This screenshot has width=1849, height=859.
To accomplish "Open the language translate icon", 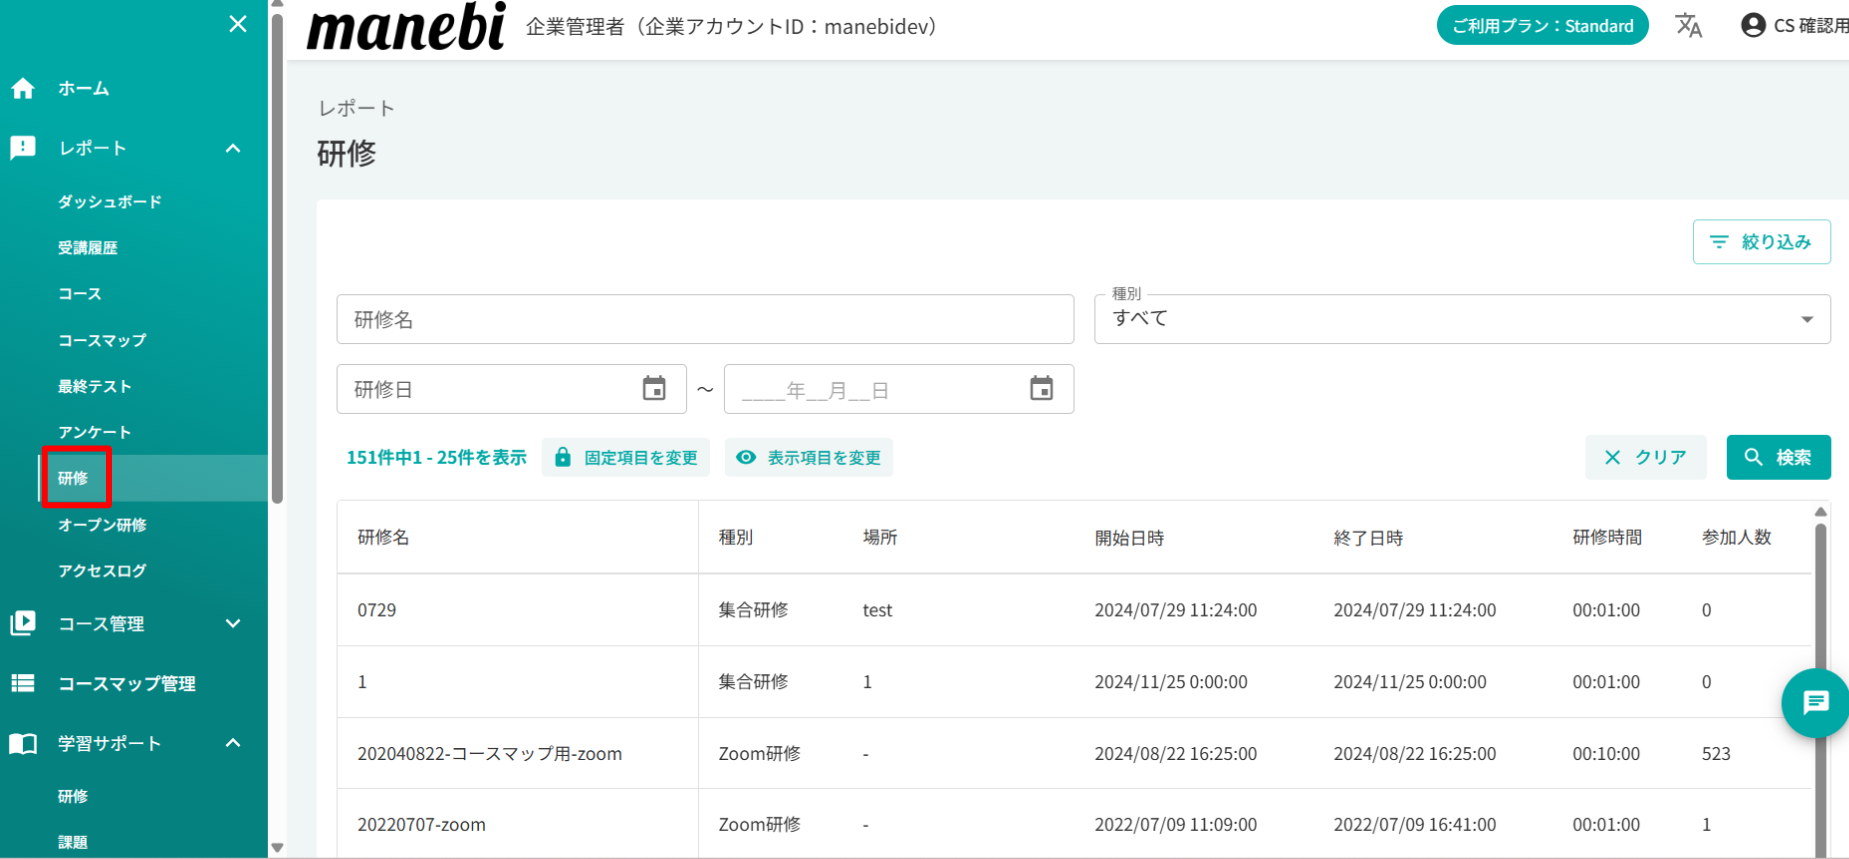I will [x=1689, y=25].
